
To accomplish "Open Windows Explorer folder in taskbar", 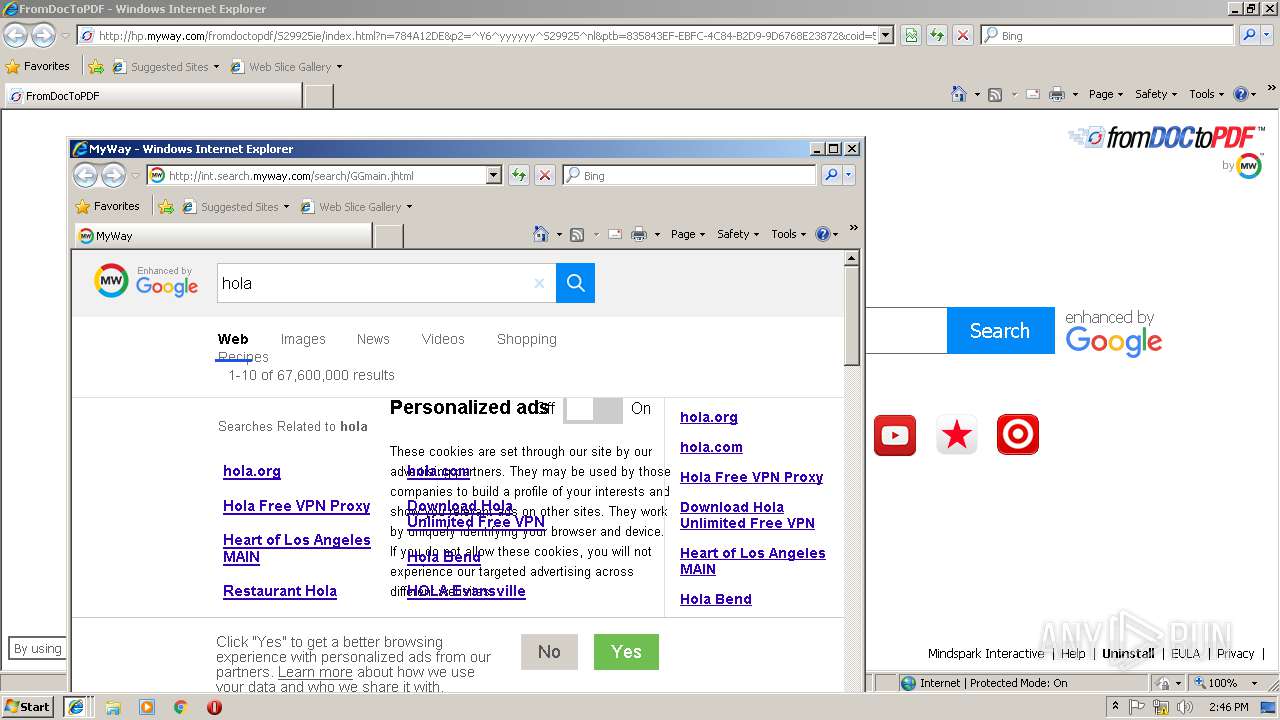I will click(113, 707).
